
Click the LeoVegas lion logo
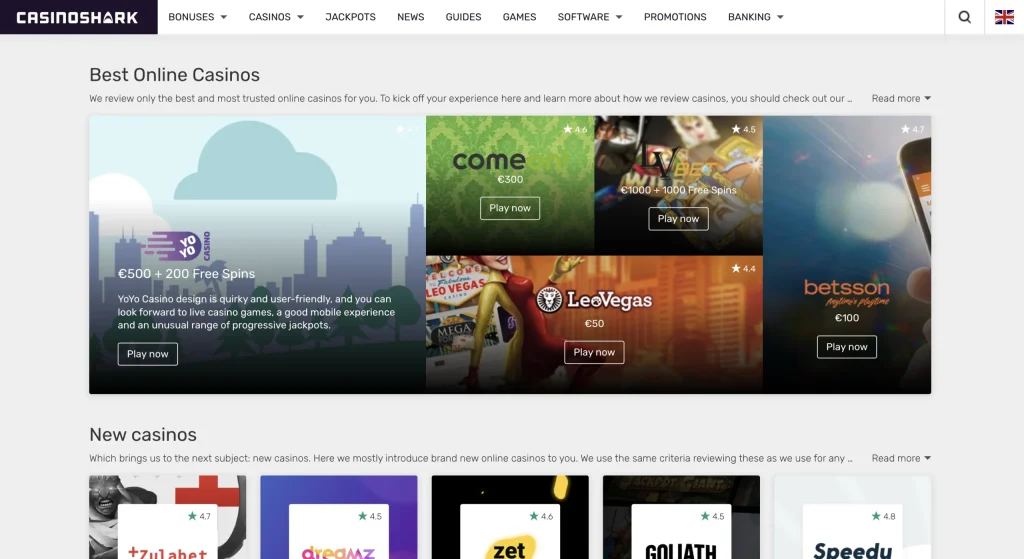(549, 300)
